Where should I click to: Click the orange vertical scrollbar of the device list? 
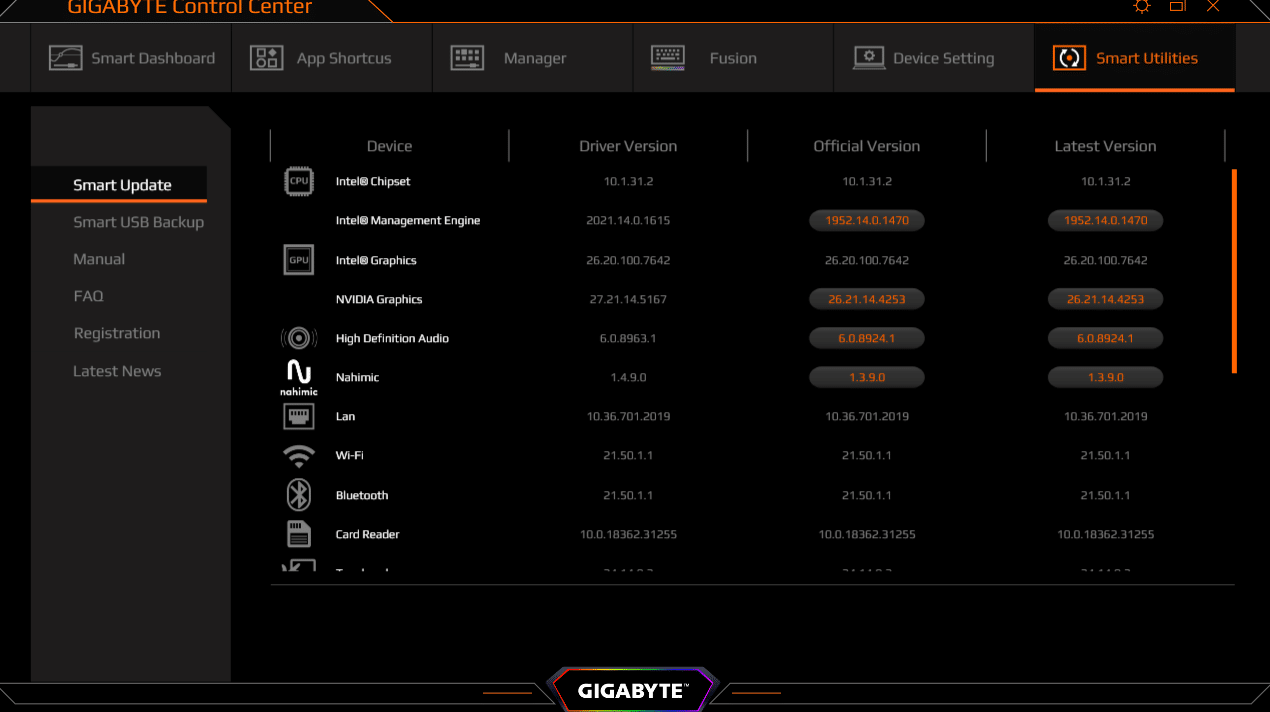(x=1234, y=270)
